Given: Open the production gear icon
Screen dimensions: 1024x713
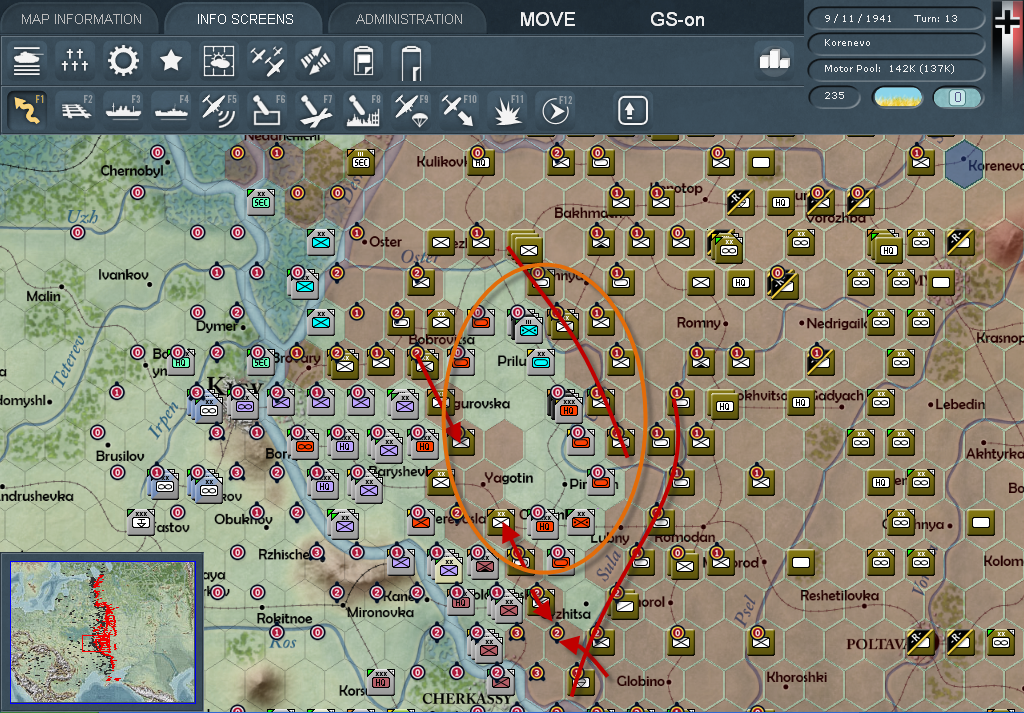Looking at the screenshot, I should coord(123,61).
